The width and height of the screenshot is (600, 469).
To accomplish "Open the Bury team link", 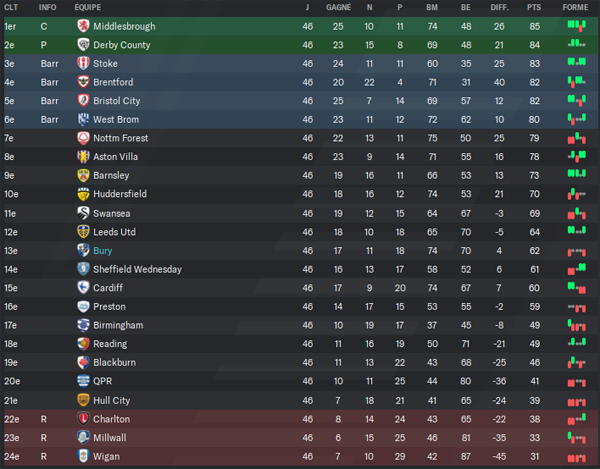I will pos(103,251).
